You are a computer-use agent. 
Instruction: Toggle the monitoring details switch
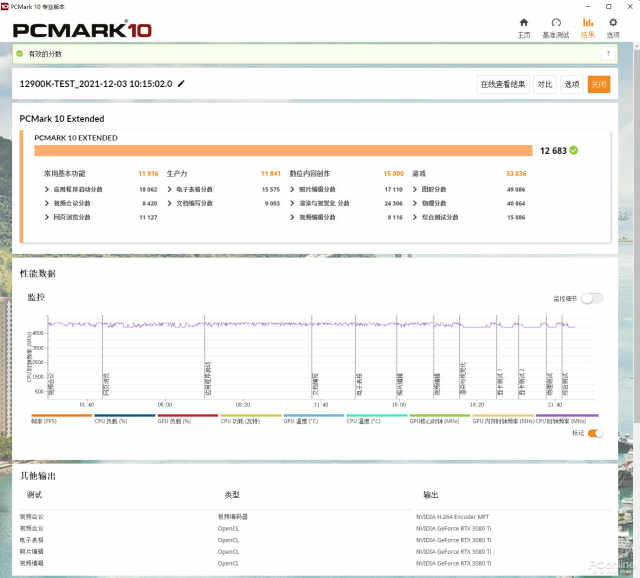pos(591,298)
